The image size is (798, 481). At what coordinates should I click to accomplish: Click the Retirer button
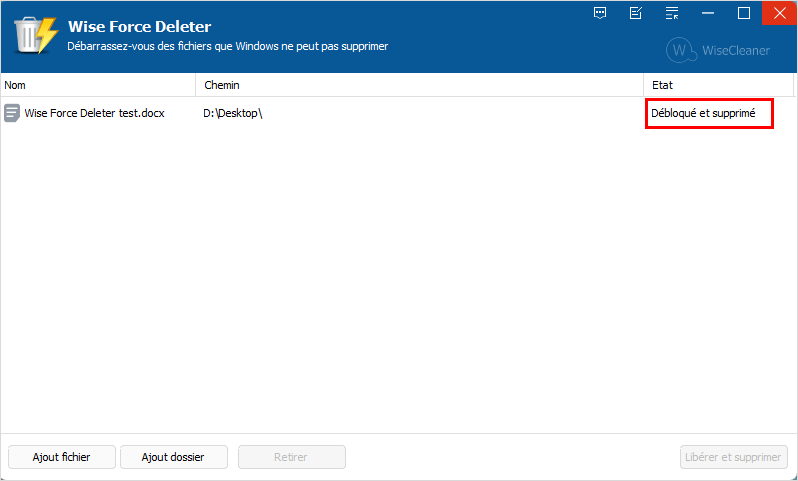click(x=292, y=457)
